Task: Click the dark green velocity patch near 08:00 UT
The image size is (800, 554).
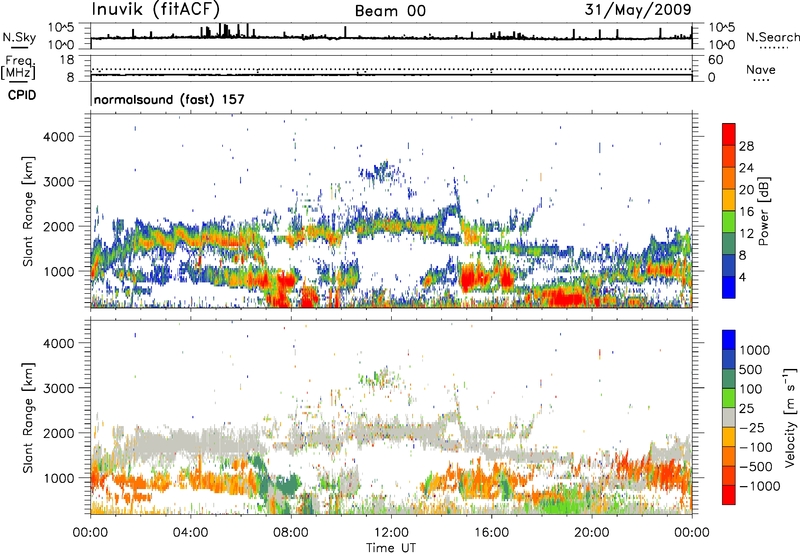Action: click(x=287, y=484)
